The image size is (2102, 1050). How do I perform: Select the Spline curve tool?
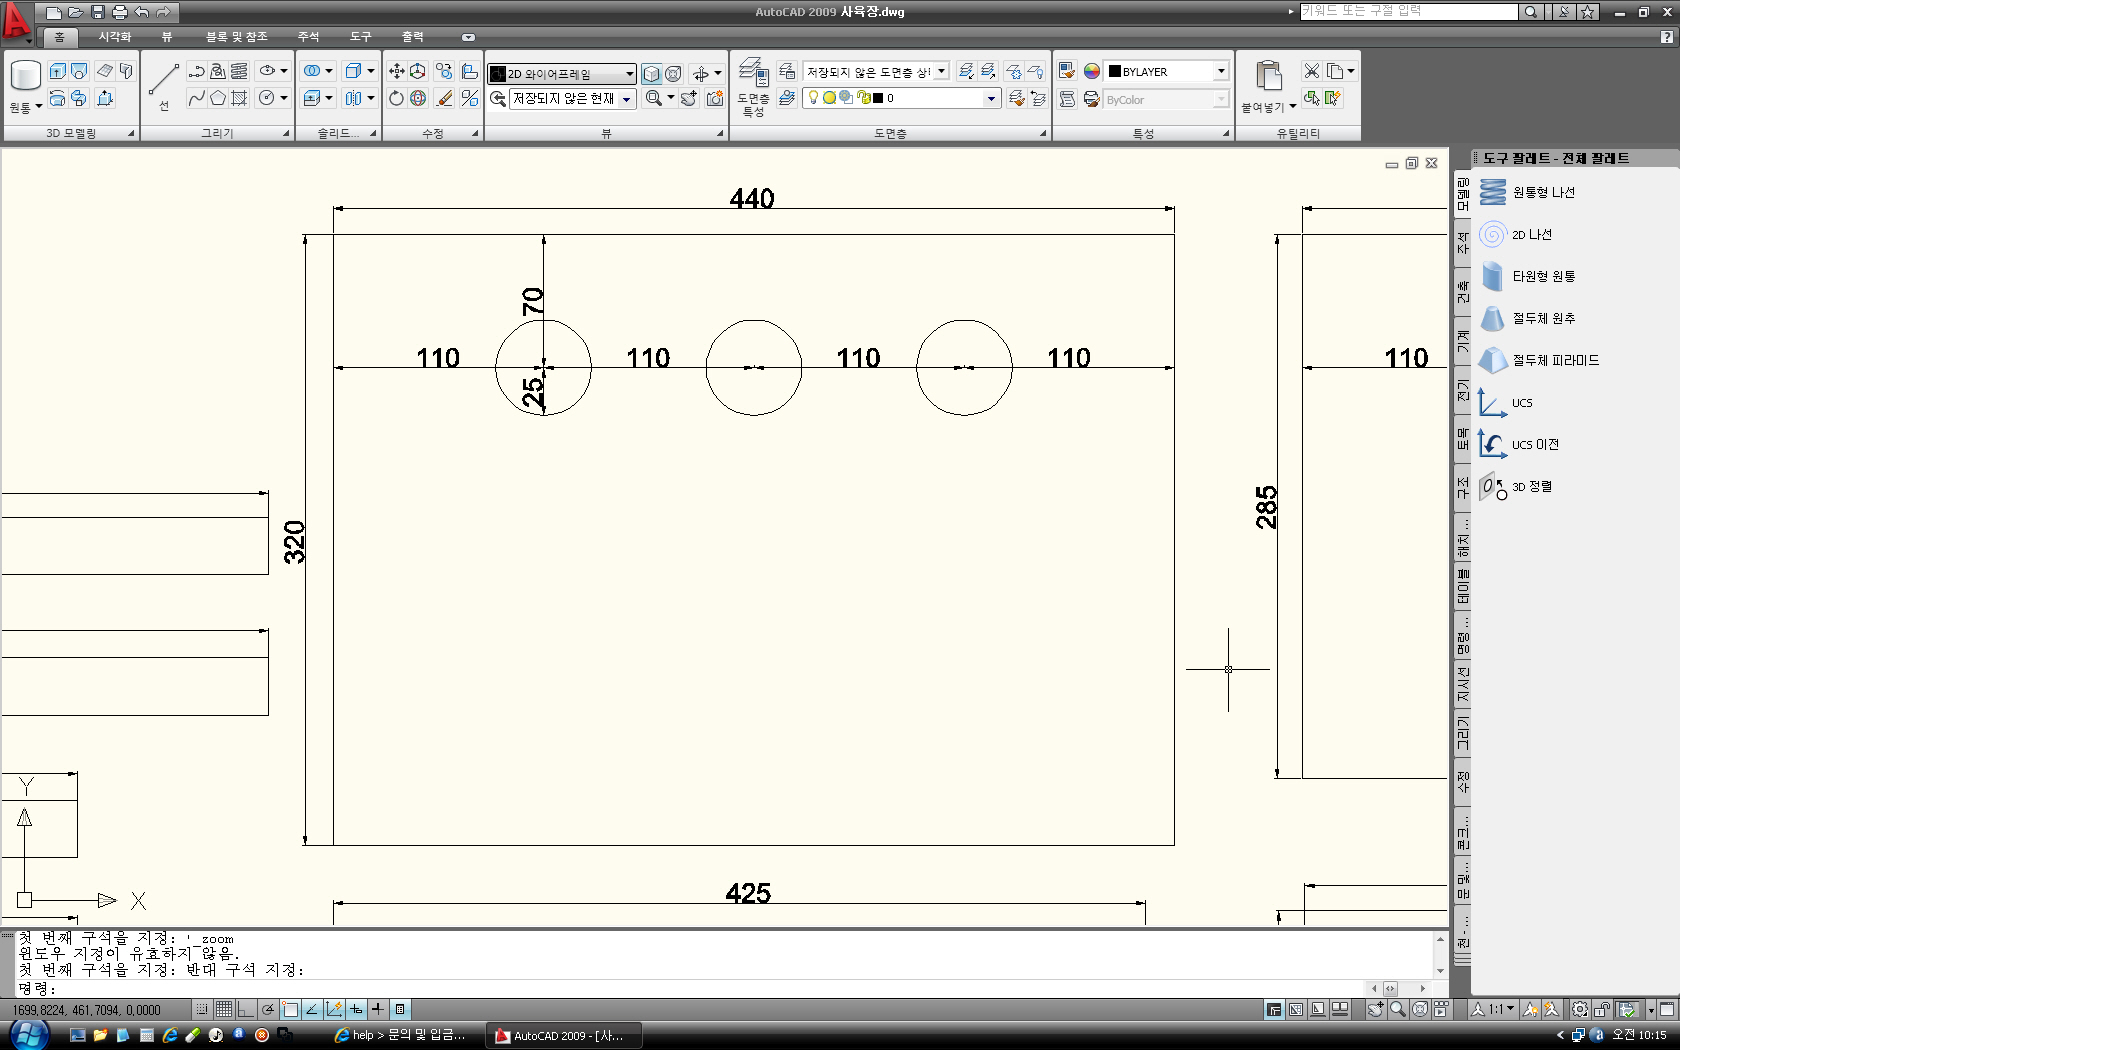pos(197,98)
